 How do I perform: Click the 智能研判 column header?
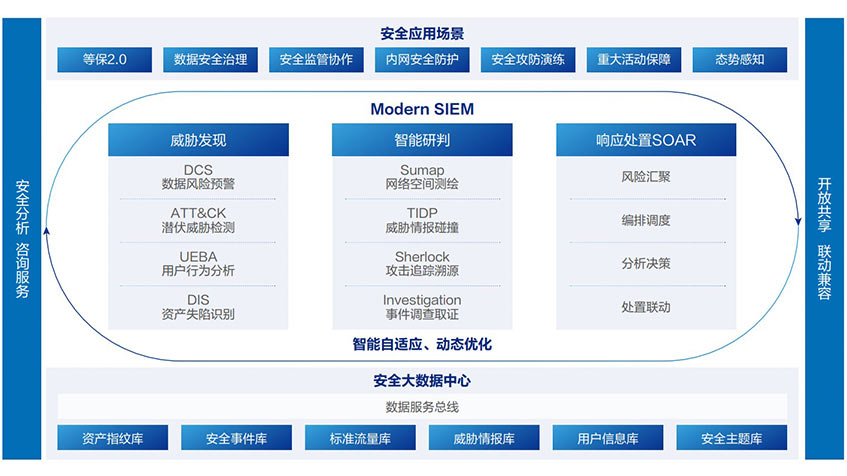pos(422,140)
